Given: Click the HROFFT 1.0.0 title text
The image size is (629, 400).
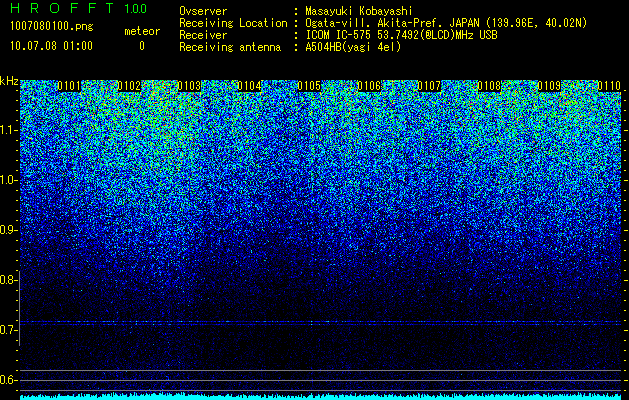Looking at the screenshot, I should tap(79, 8).
